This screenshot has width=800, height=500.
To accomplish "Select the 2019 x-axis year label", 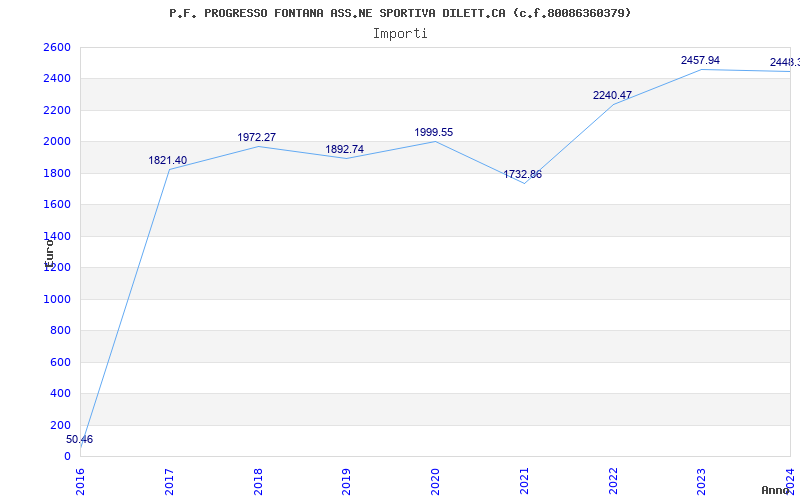I will (346, 482).
